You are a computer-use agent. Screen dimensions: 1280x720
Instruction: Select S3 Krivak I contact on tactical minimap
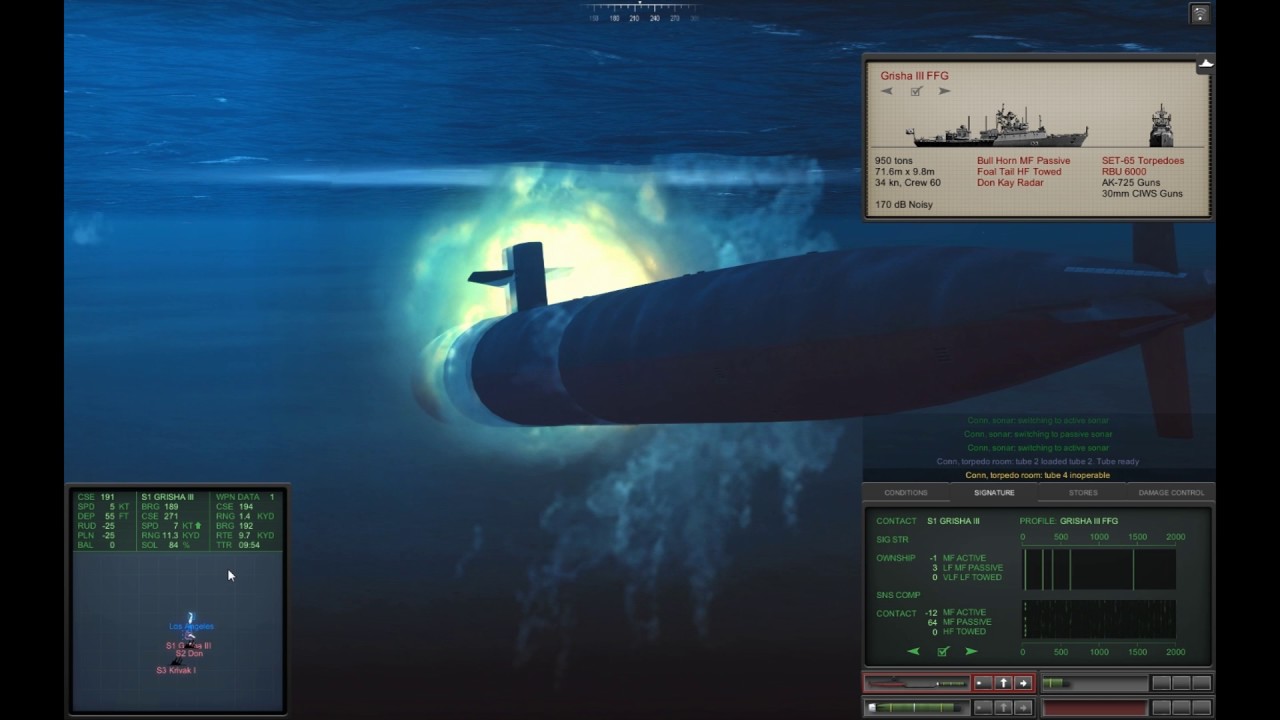click(x=176, y=670)
